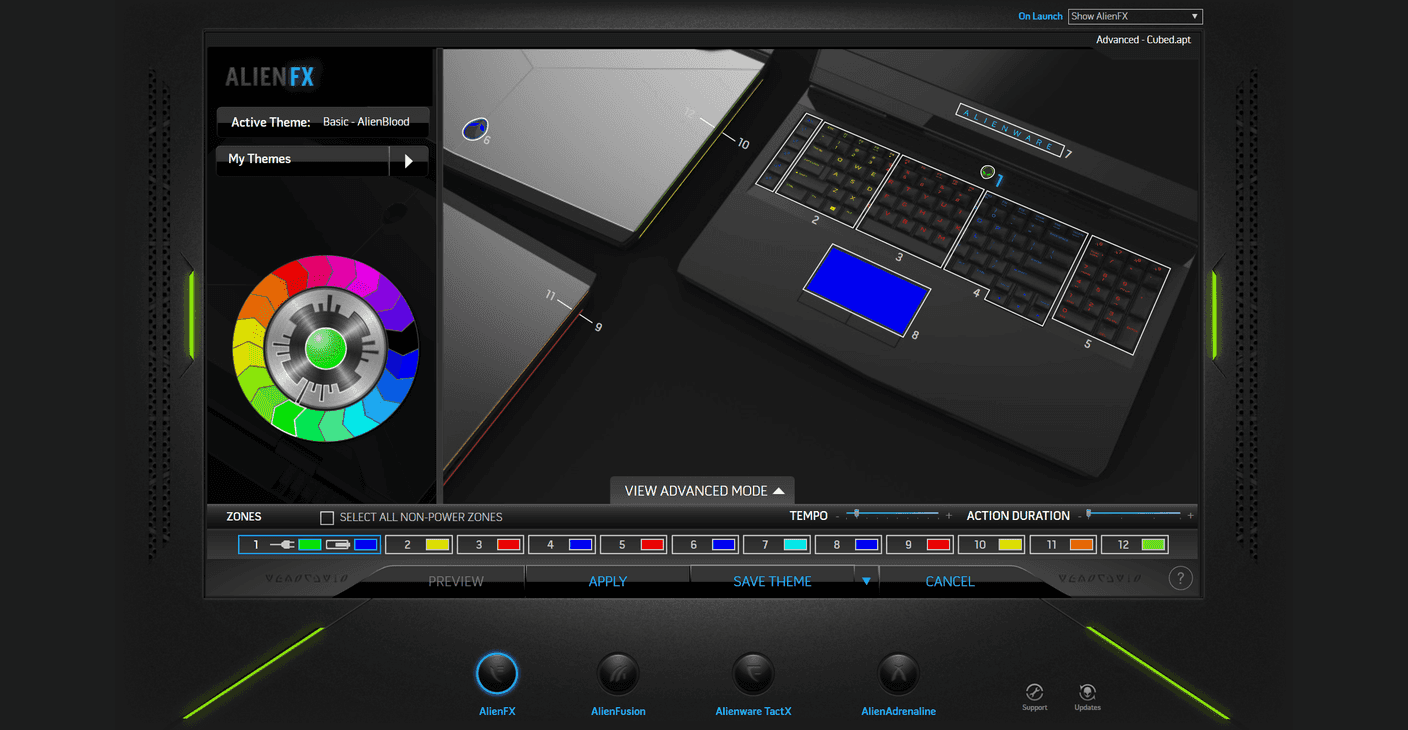Click the Preview button
The height and width of the screenshot is (730, 1408).
(x=456, y=581)
